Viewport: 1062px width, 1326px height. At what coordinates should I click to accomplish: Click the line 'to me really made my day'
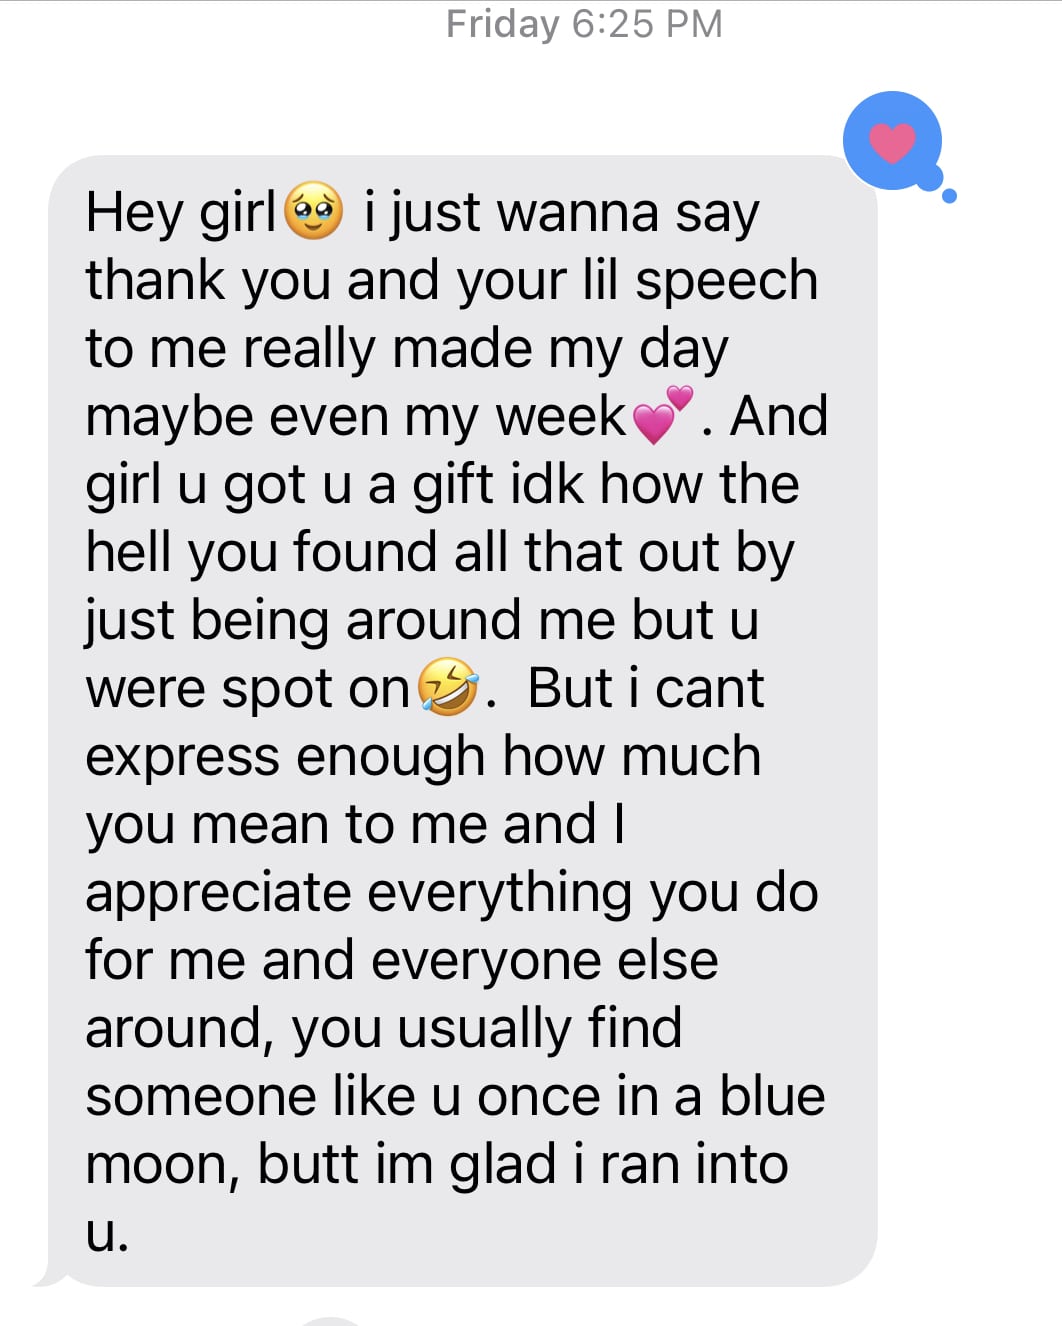(407, 351)
